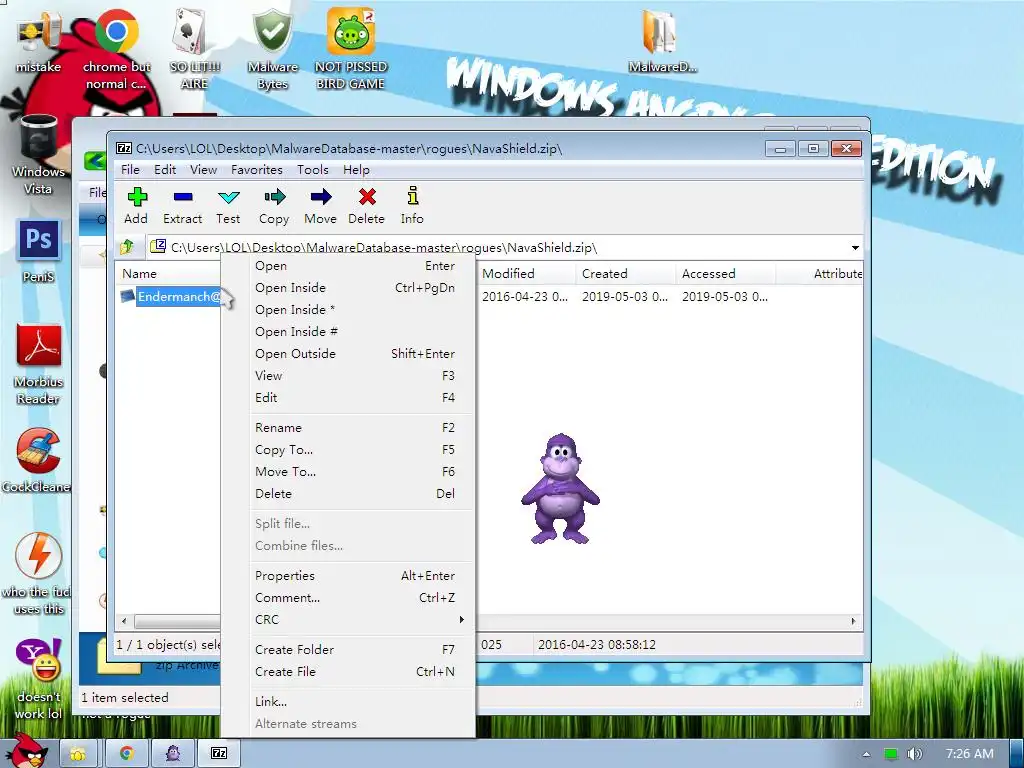This screenshot has width=1024, height=768.
Task: Open the orange lightning bolt desktop icon
Action: (38, 555)
